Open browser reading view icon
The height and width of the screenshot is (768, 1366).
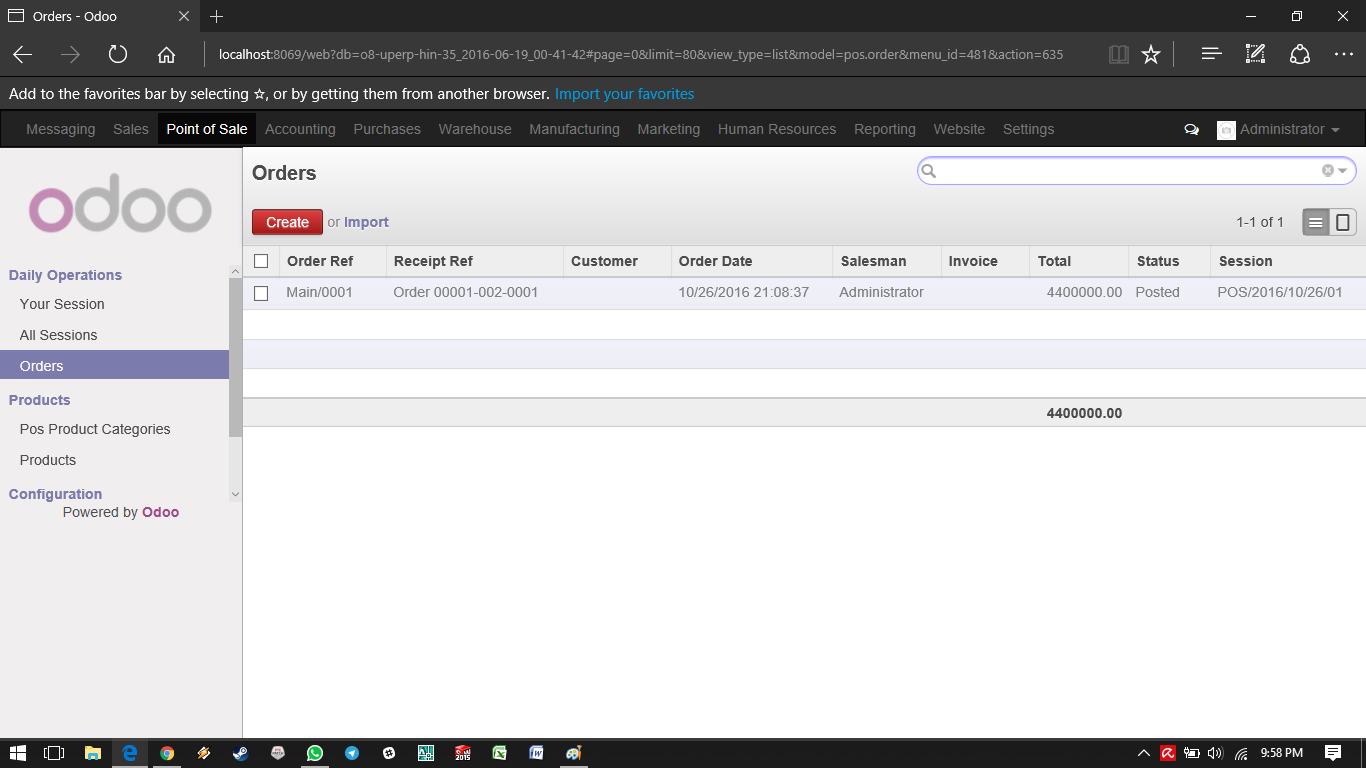[x=1119, y=55]
